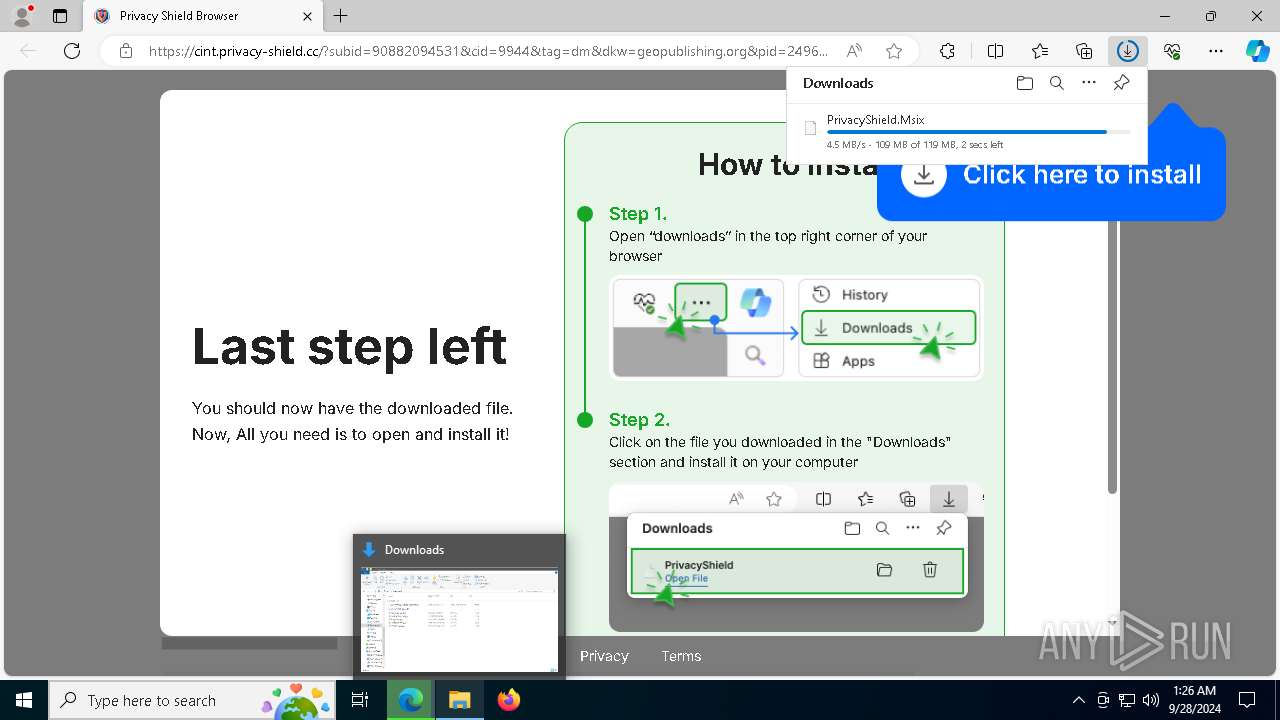Switch to Microsoft Edge on the taskbar

pyautogui.click(x=410, y=700)
